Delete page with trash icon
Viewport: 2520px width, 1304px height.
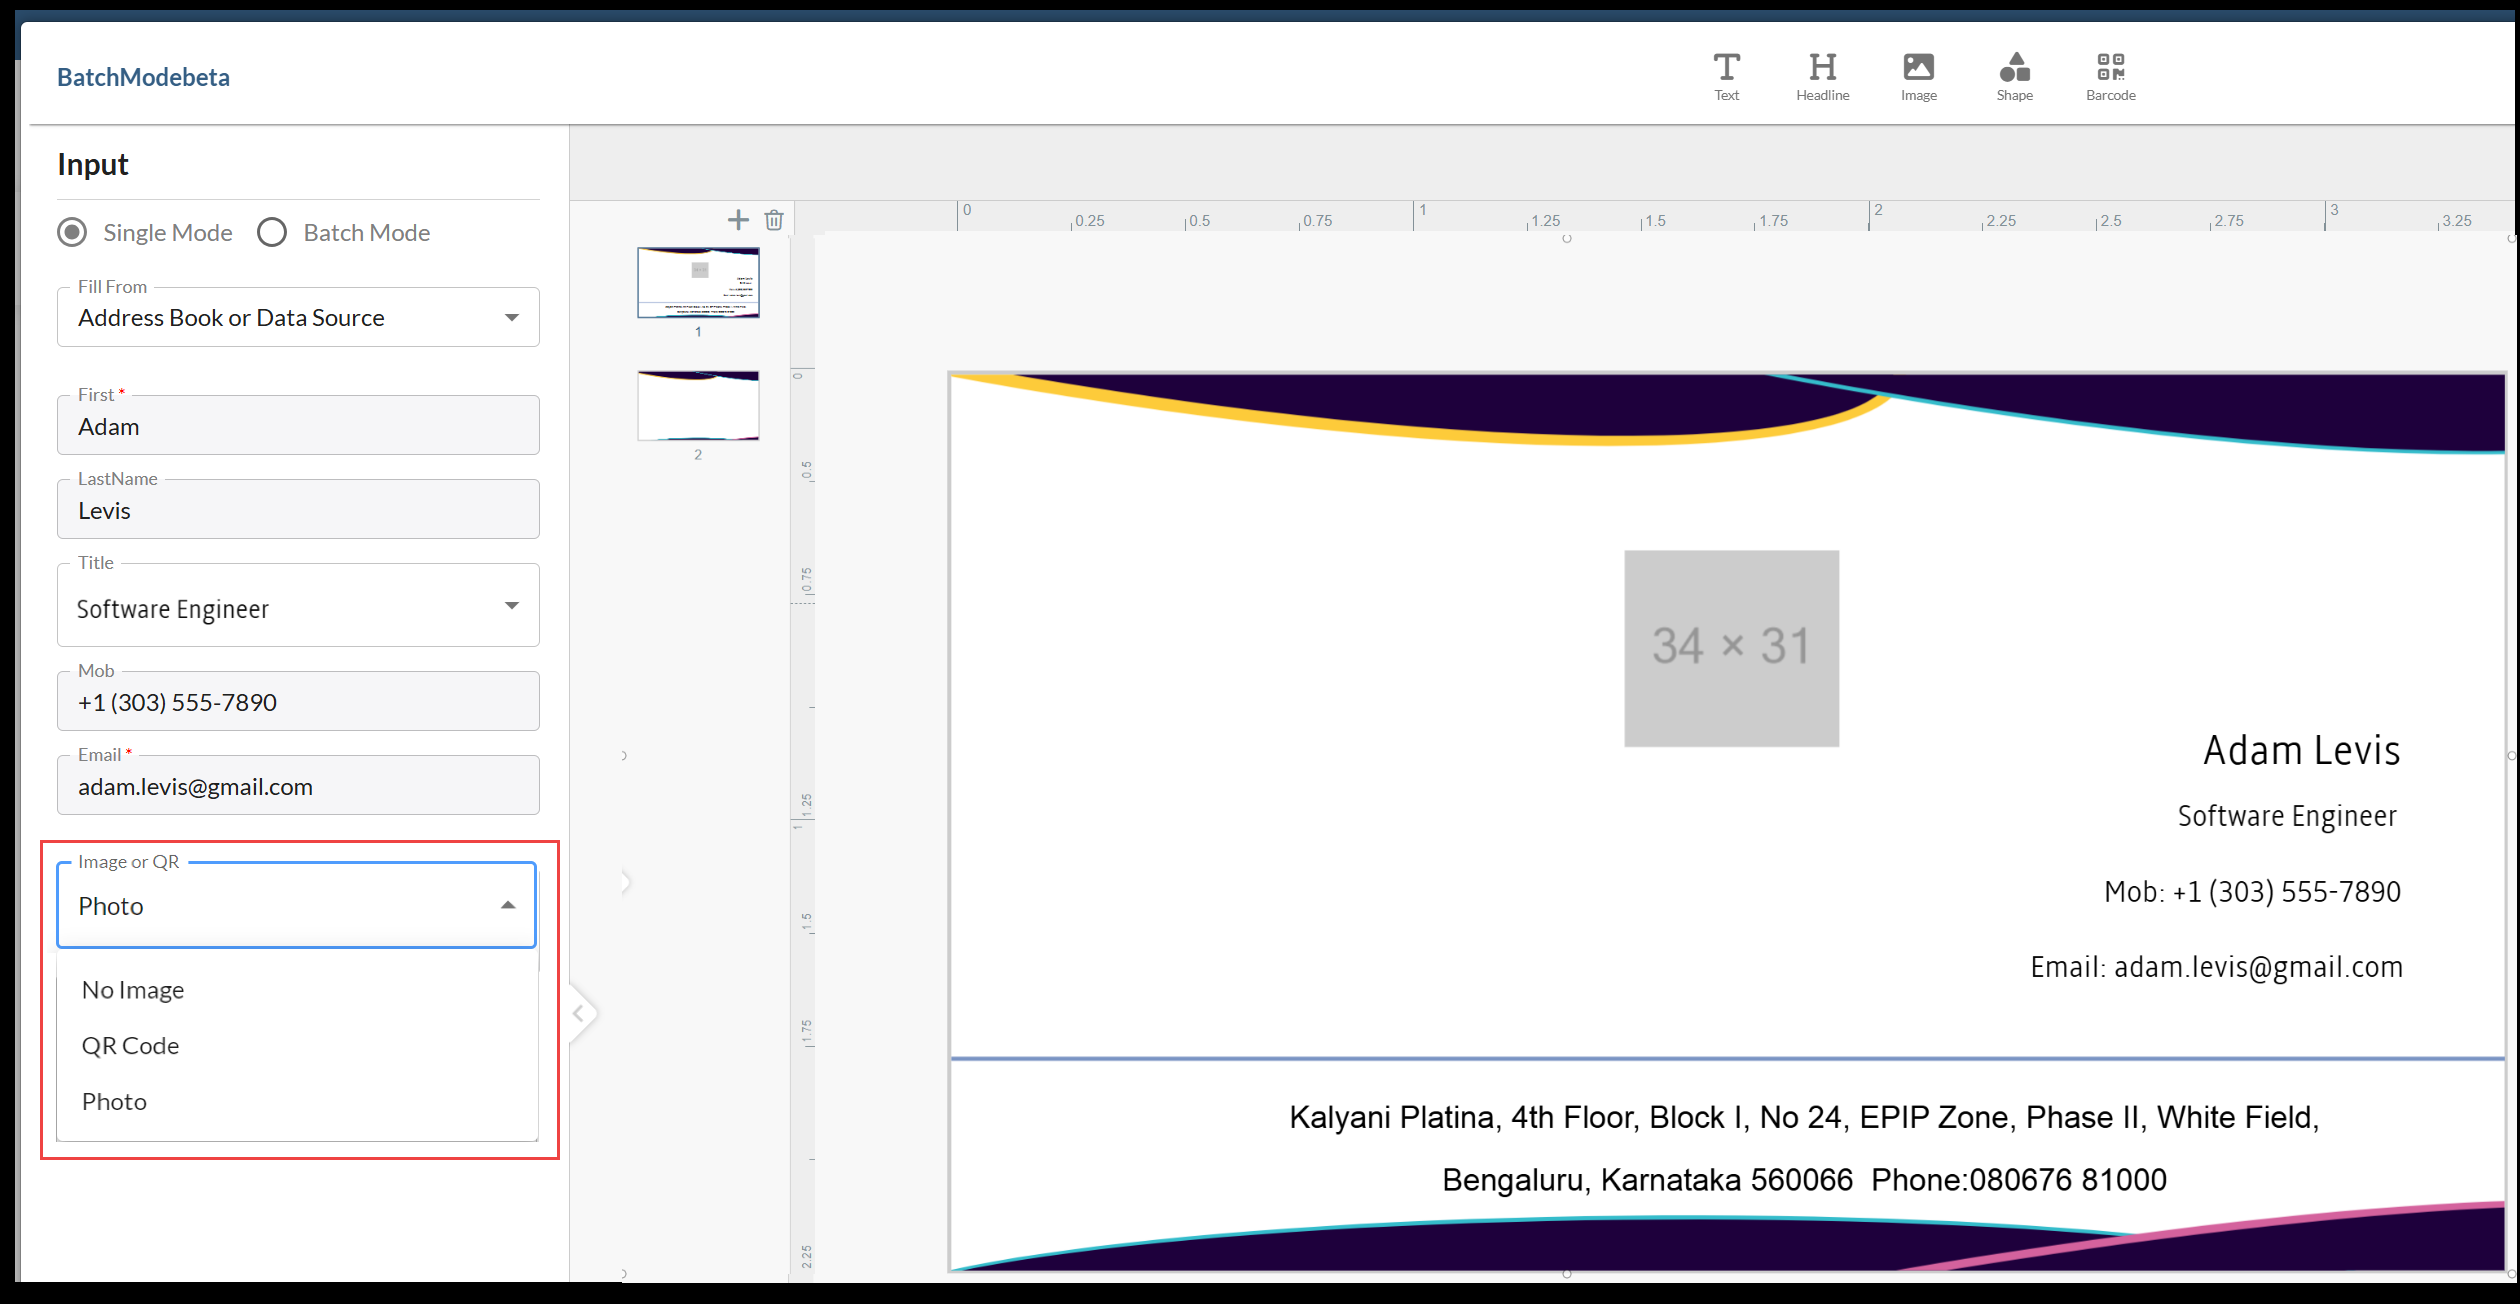click(774, 220)
